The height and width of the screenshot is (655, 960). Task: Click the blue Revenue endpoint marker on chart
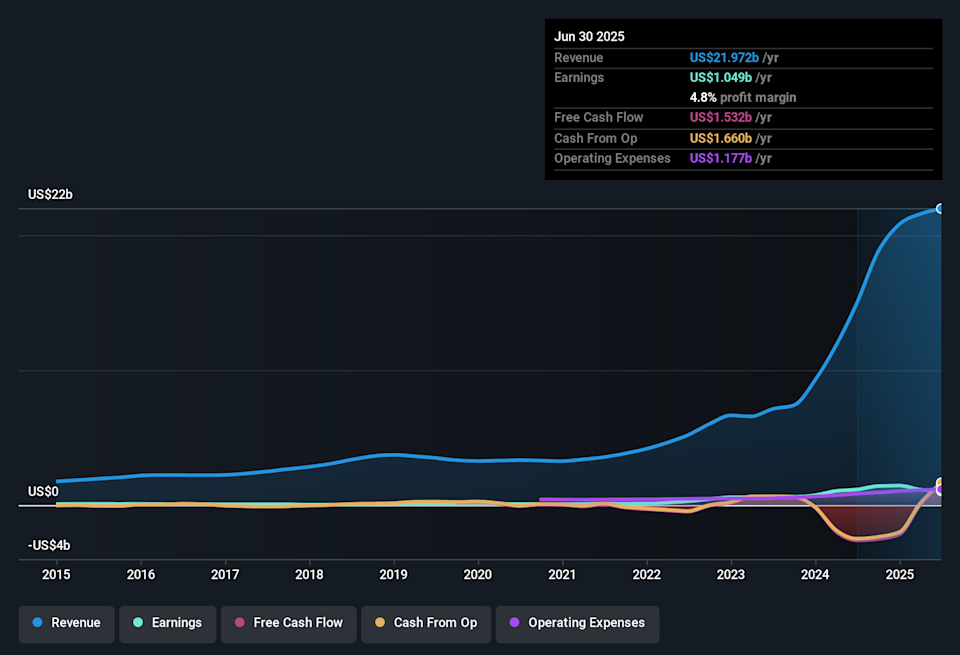tap(940, 208)
